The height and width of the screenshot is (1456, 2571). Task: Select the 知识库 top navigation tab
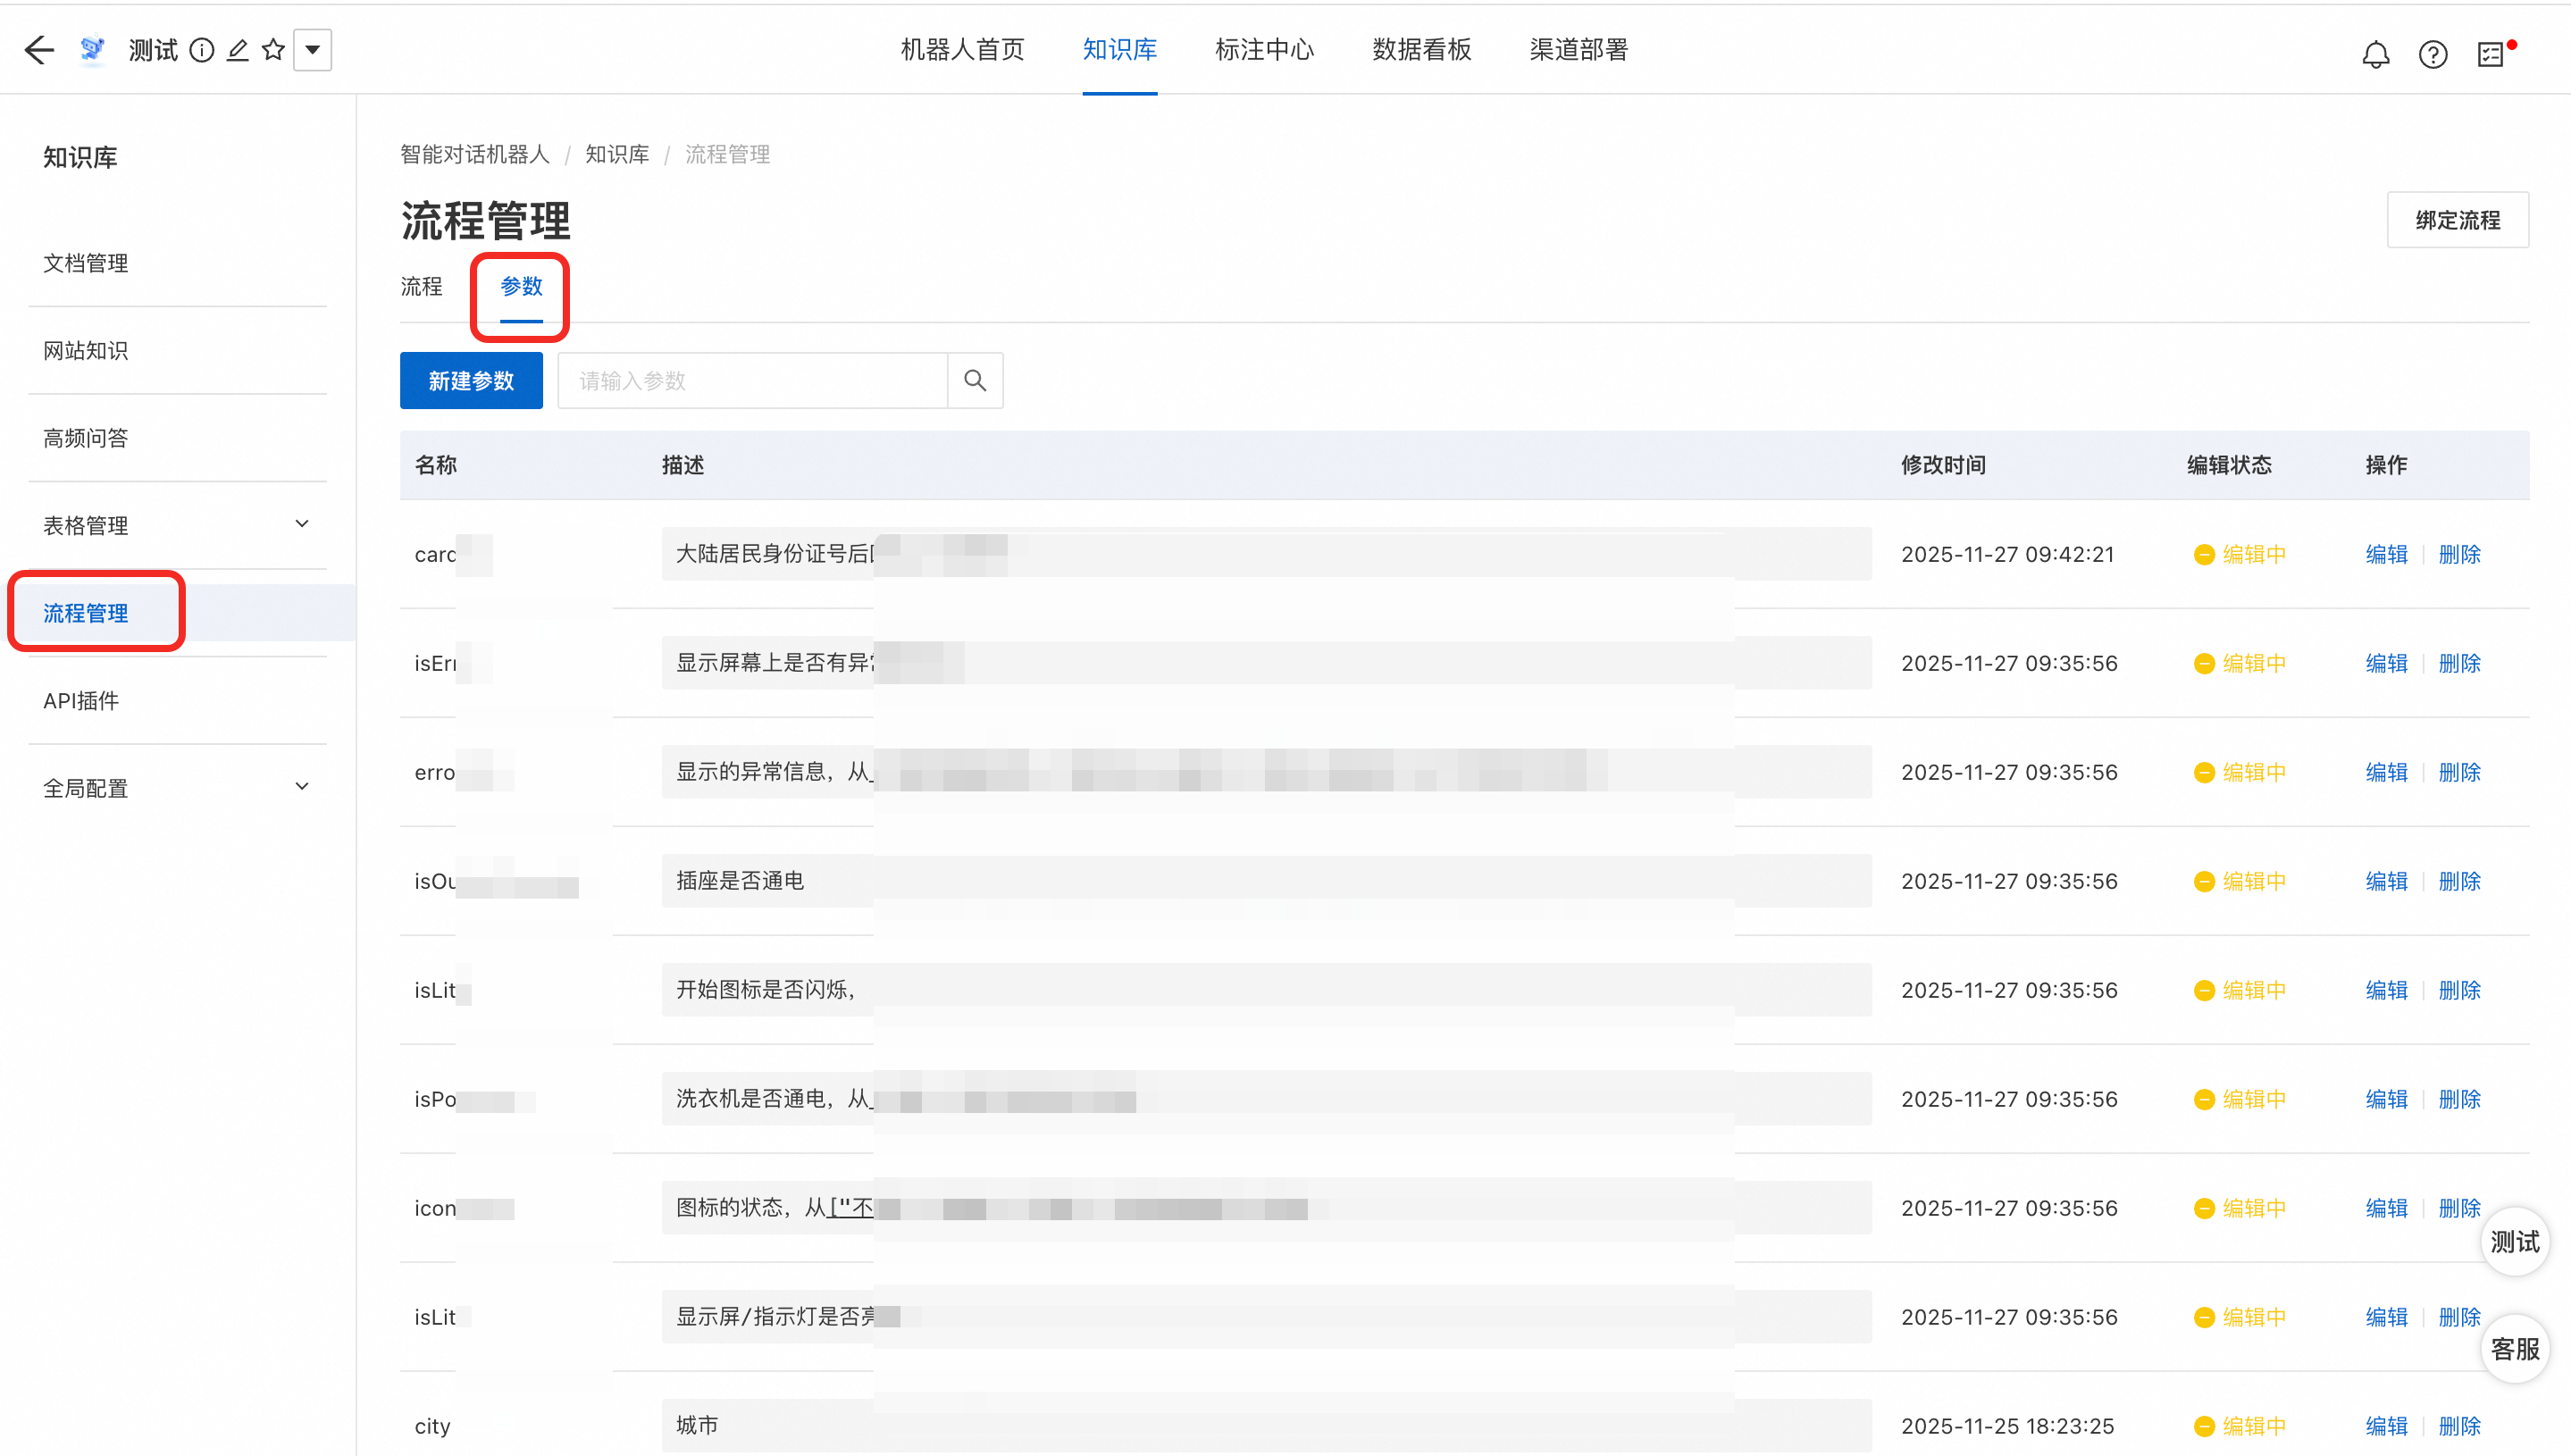point(1119,50)
